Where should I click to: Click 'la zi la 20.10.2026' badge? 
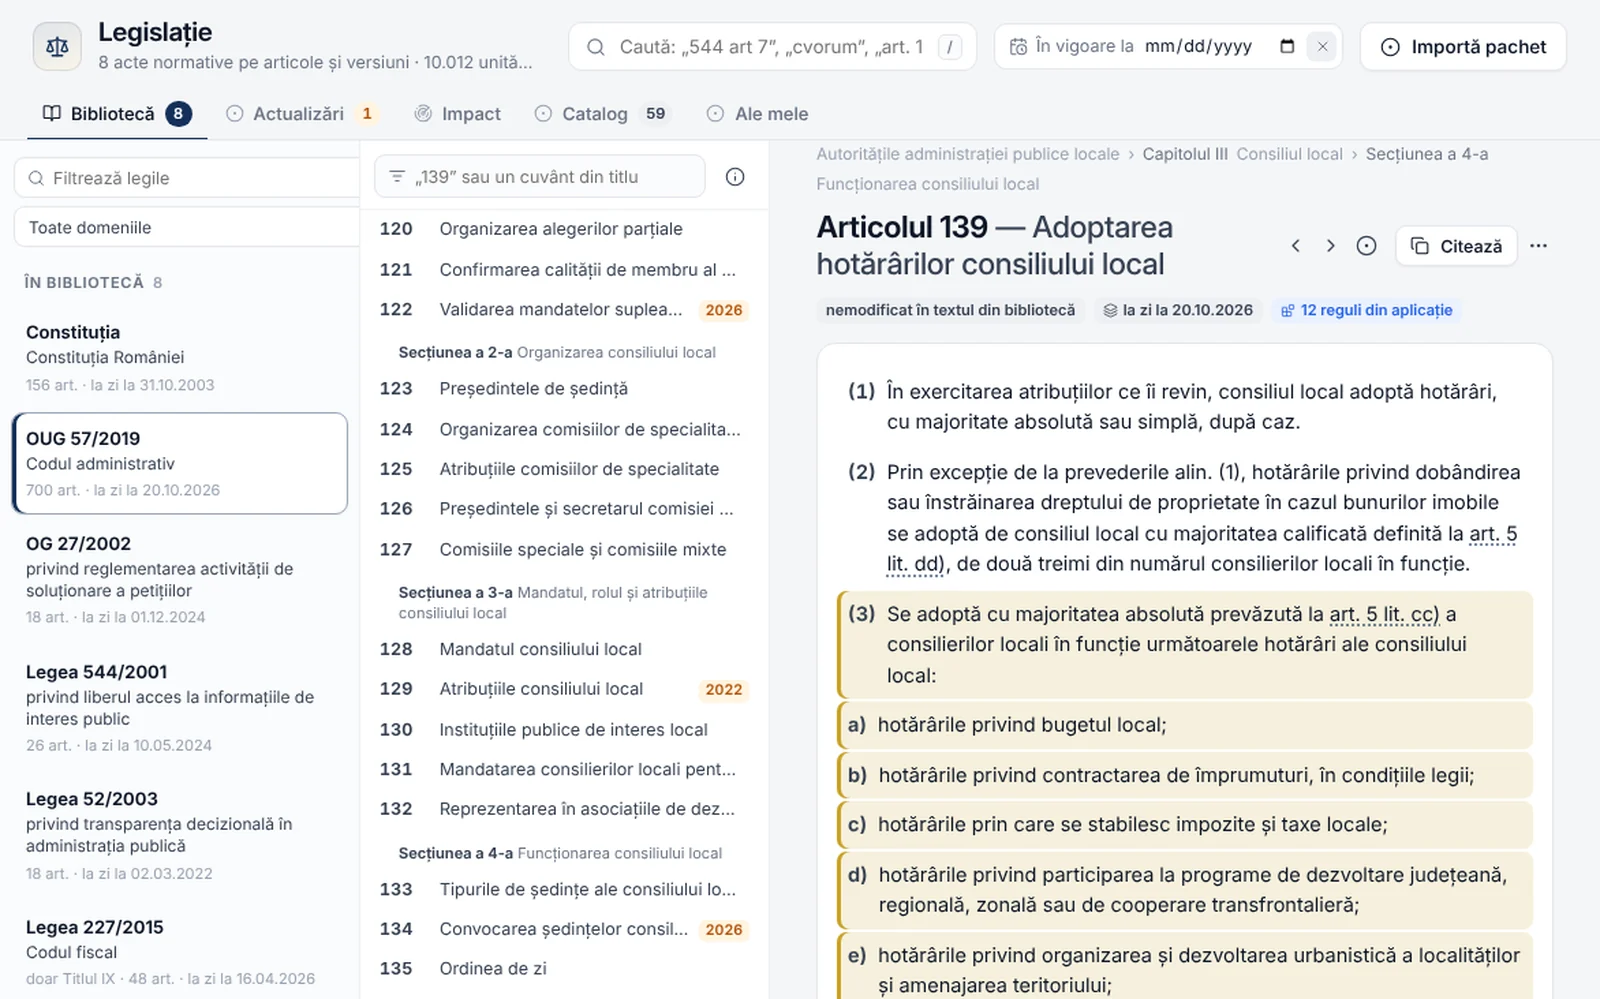pyautogui.click(x=1178, y=310)
